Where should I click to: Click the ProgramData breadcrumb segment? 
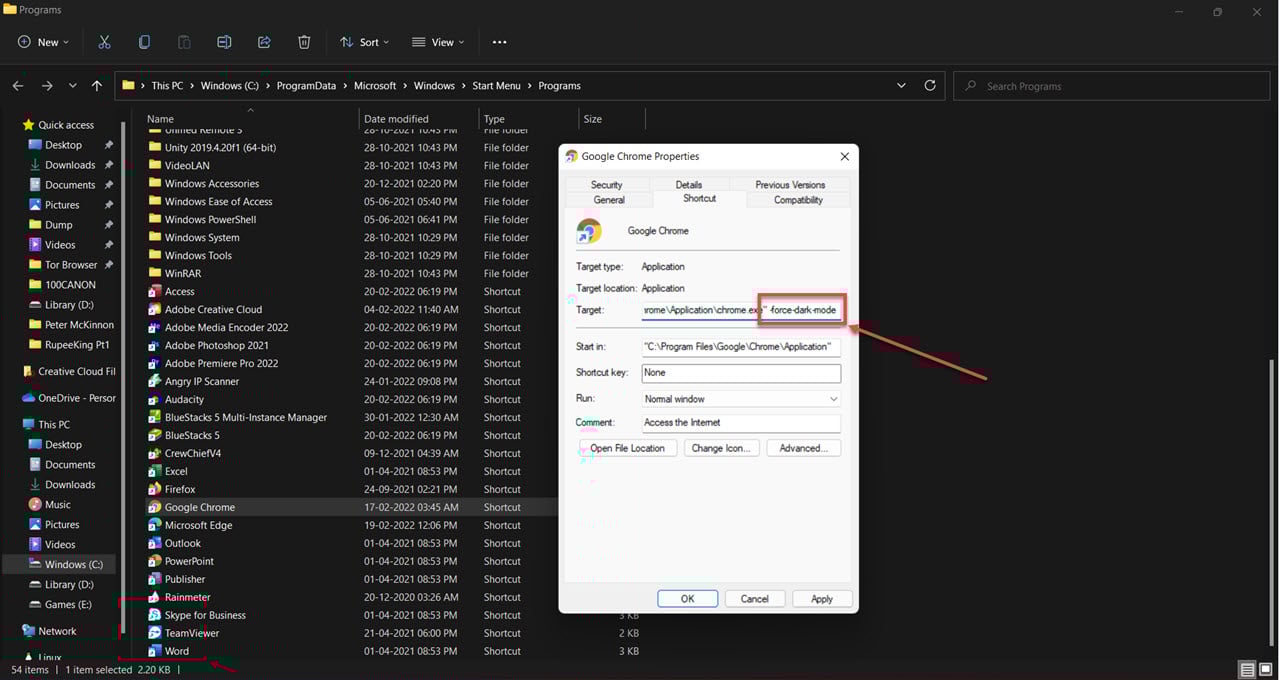coord(306,86)
